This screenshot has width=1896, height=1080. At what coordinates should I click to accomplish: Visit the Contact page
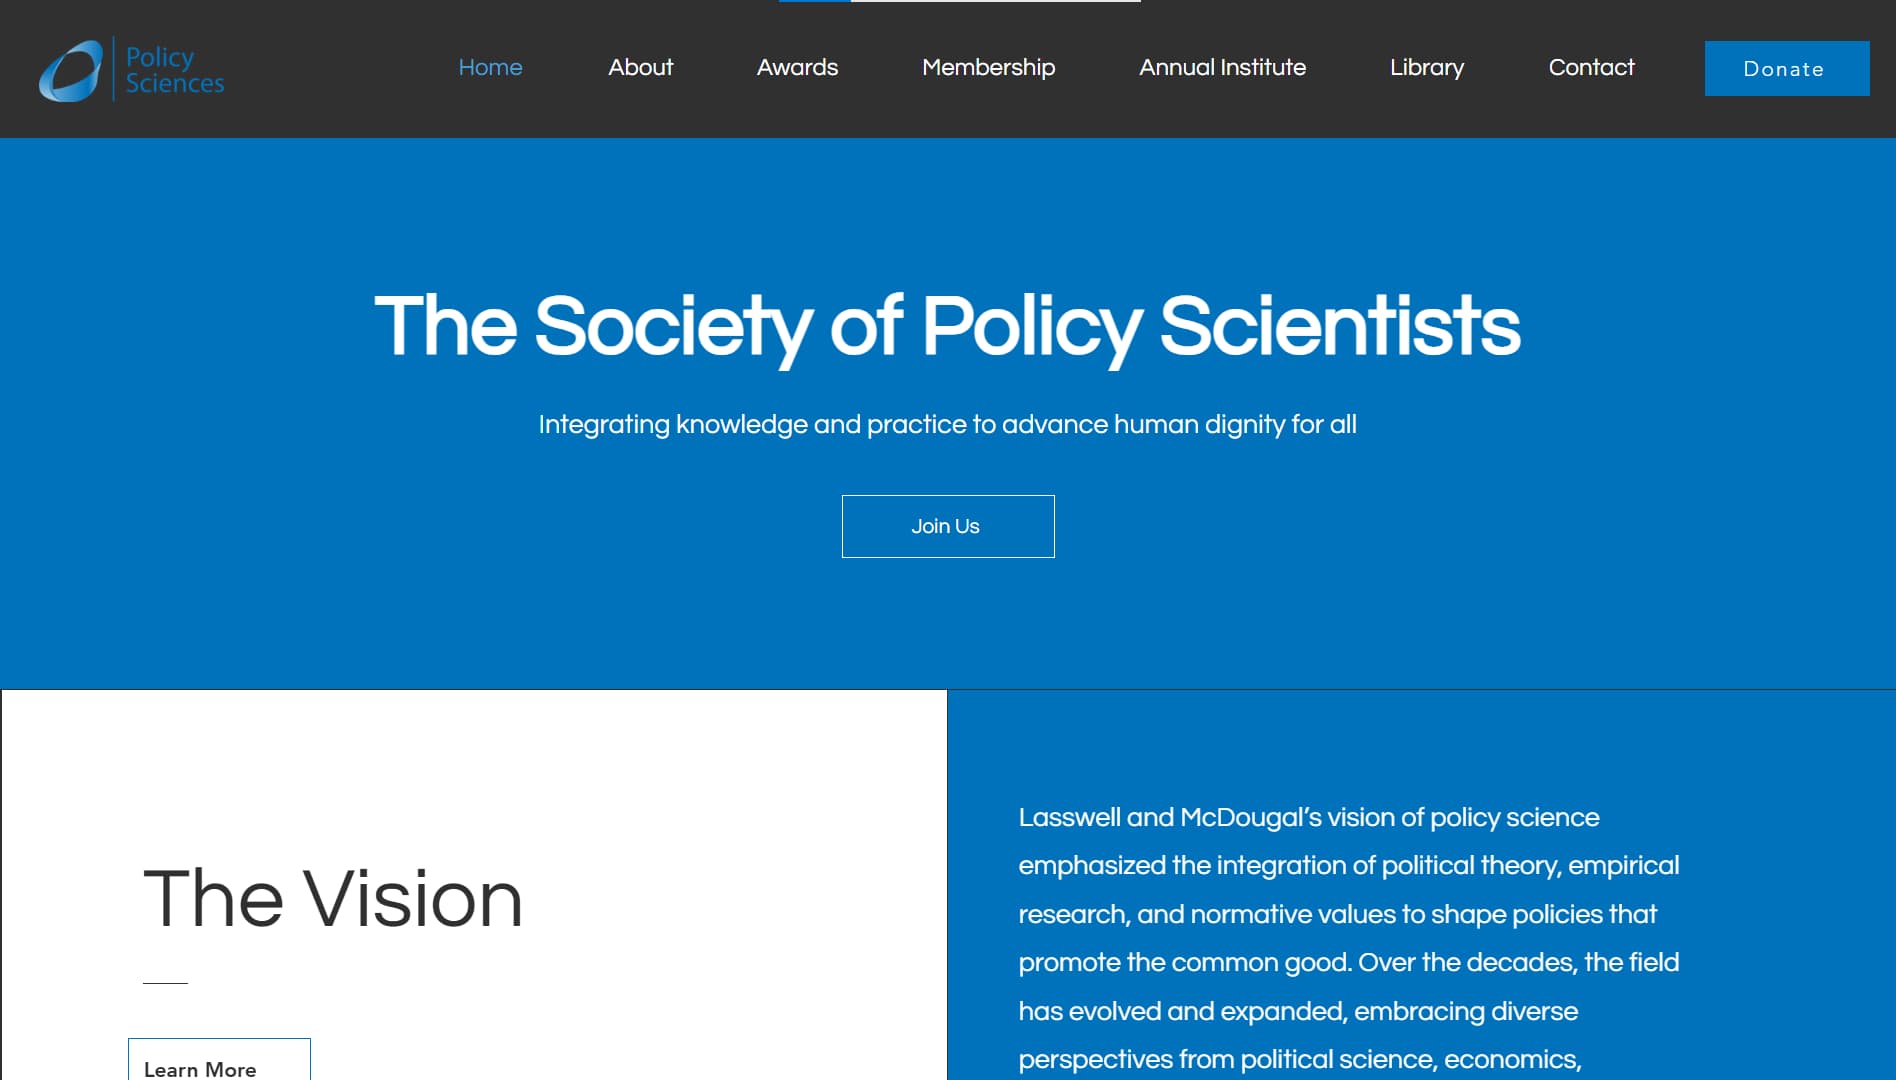pyautogui.click(x=1591, y=67)
